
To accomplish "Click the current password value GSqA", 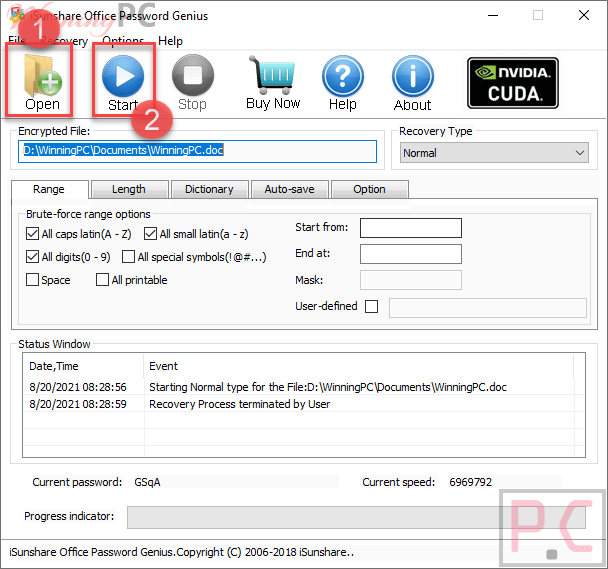I will 147,482.
